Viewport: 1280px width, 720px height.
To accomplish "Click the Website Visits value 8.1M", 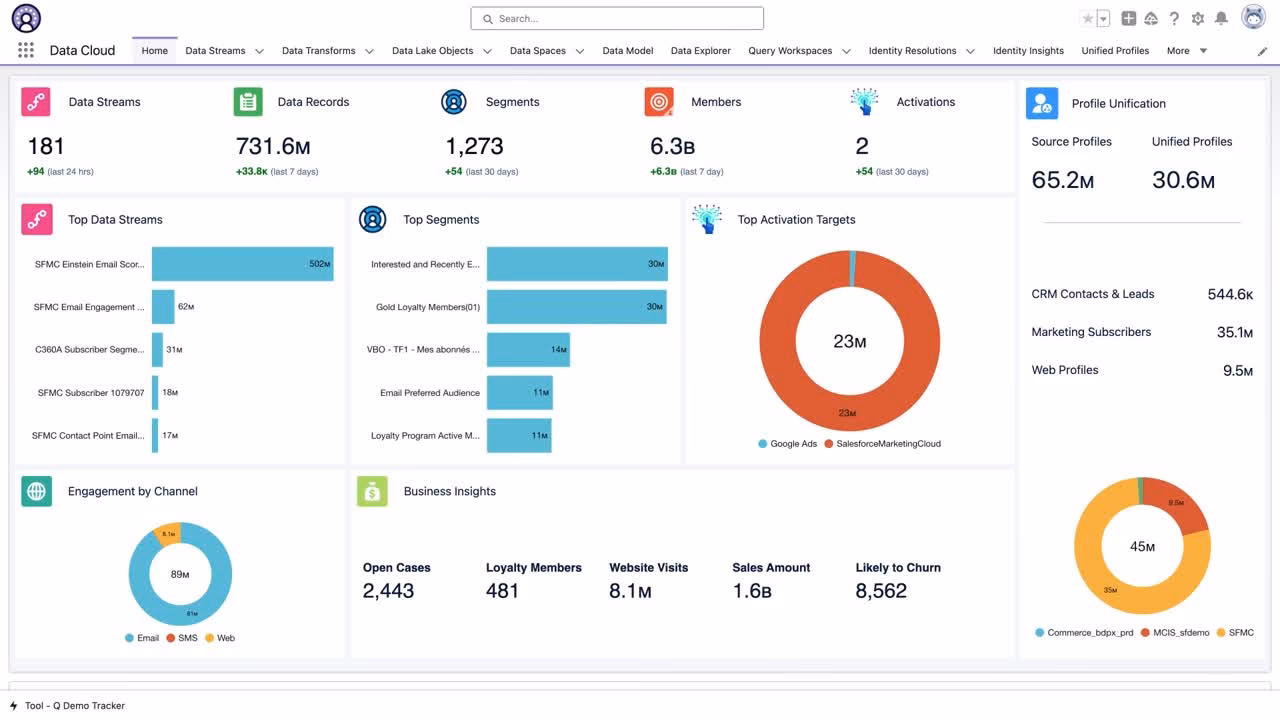I will coord(630,591).
